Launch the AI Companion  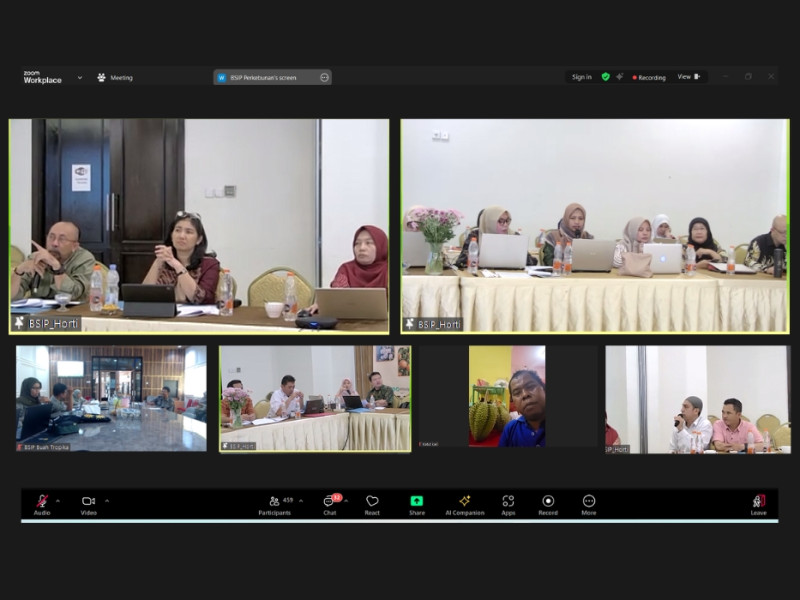coord(464,503)
